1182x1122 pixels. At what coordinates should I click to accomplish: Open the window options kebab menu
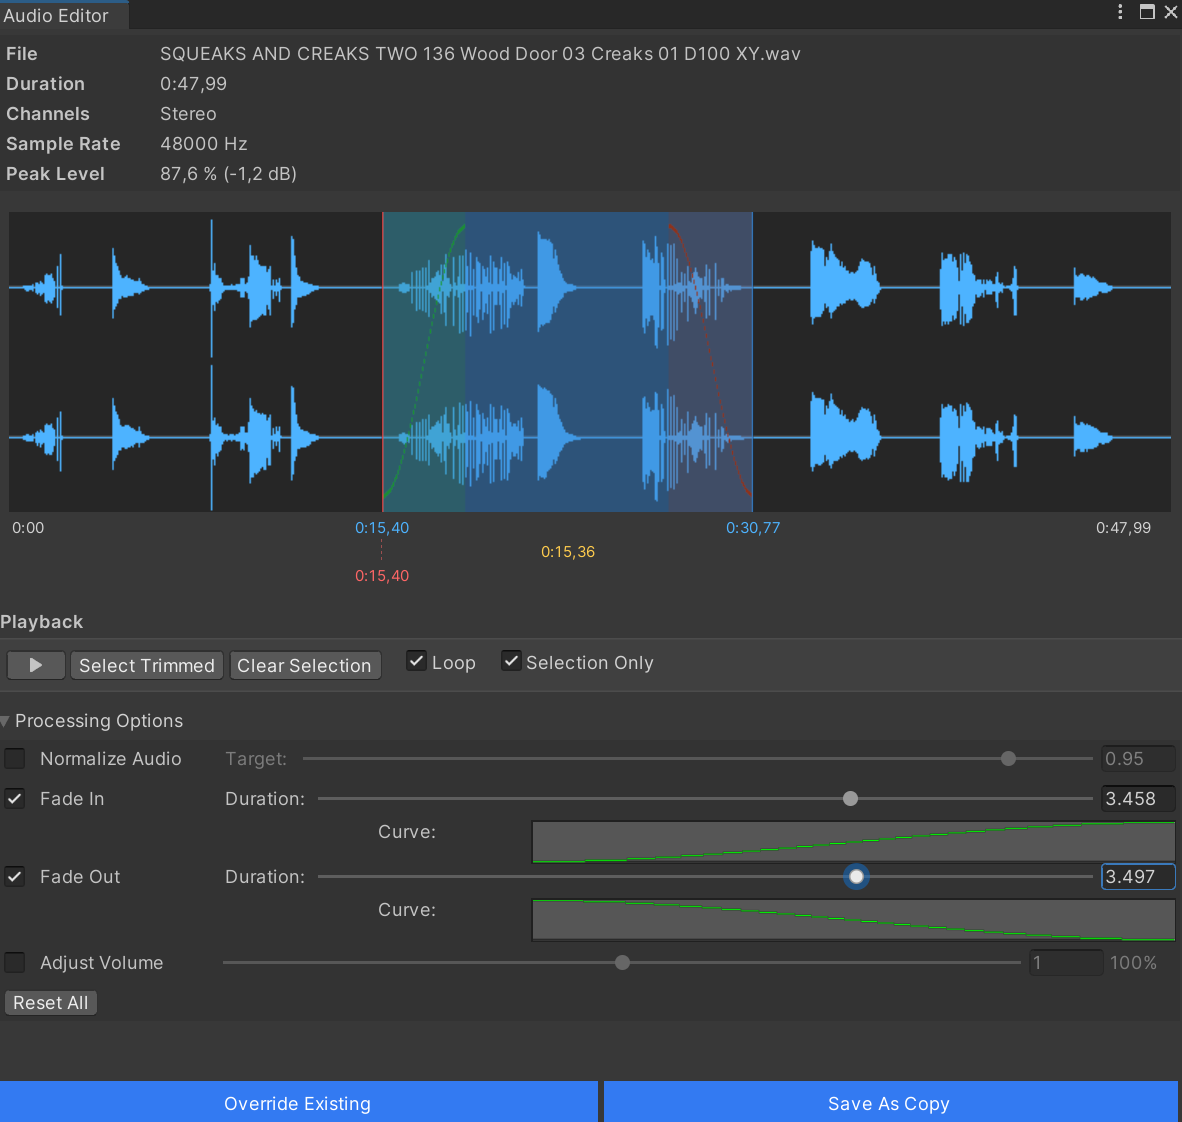[x=1120, y=11]
